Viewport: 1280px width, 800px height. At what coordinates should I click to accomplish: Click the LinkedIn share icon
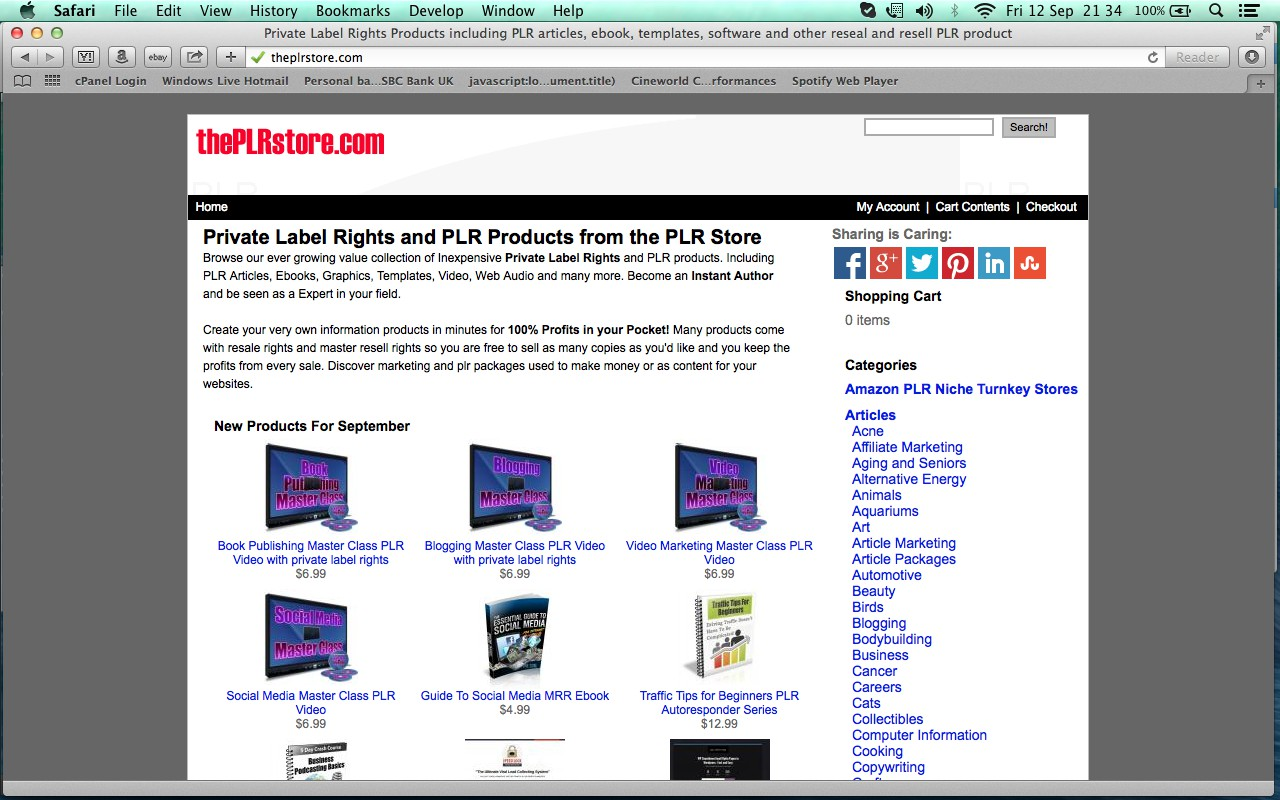coord(994,263)
